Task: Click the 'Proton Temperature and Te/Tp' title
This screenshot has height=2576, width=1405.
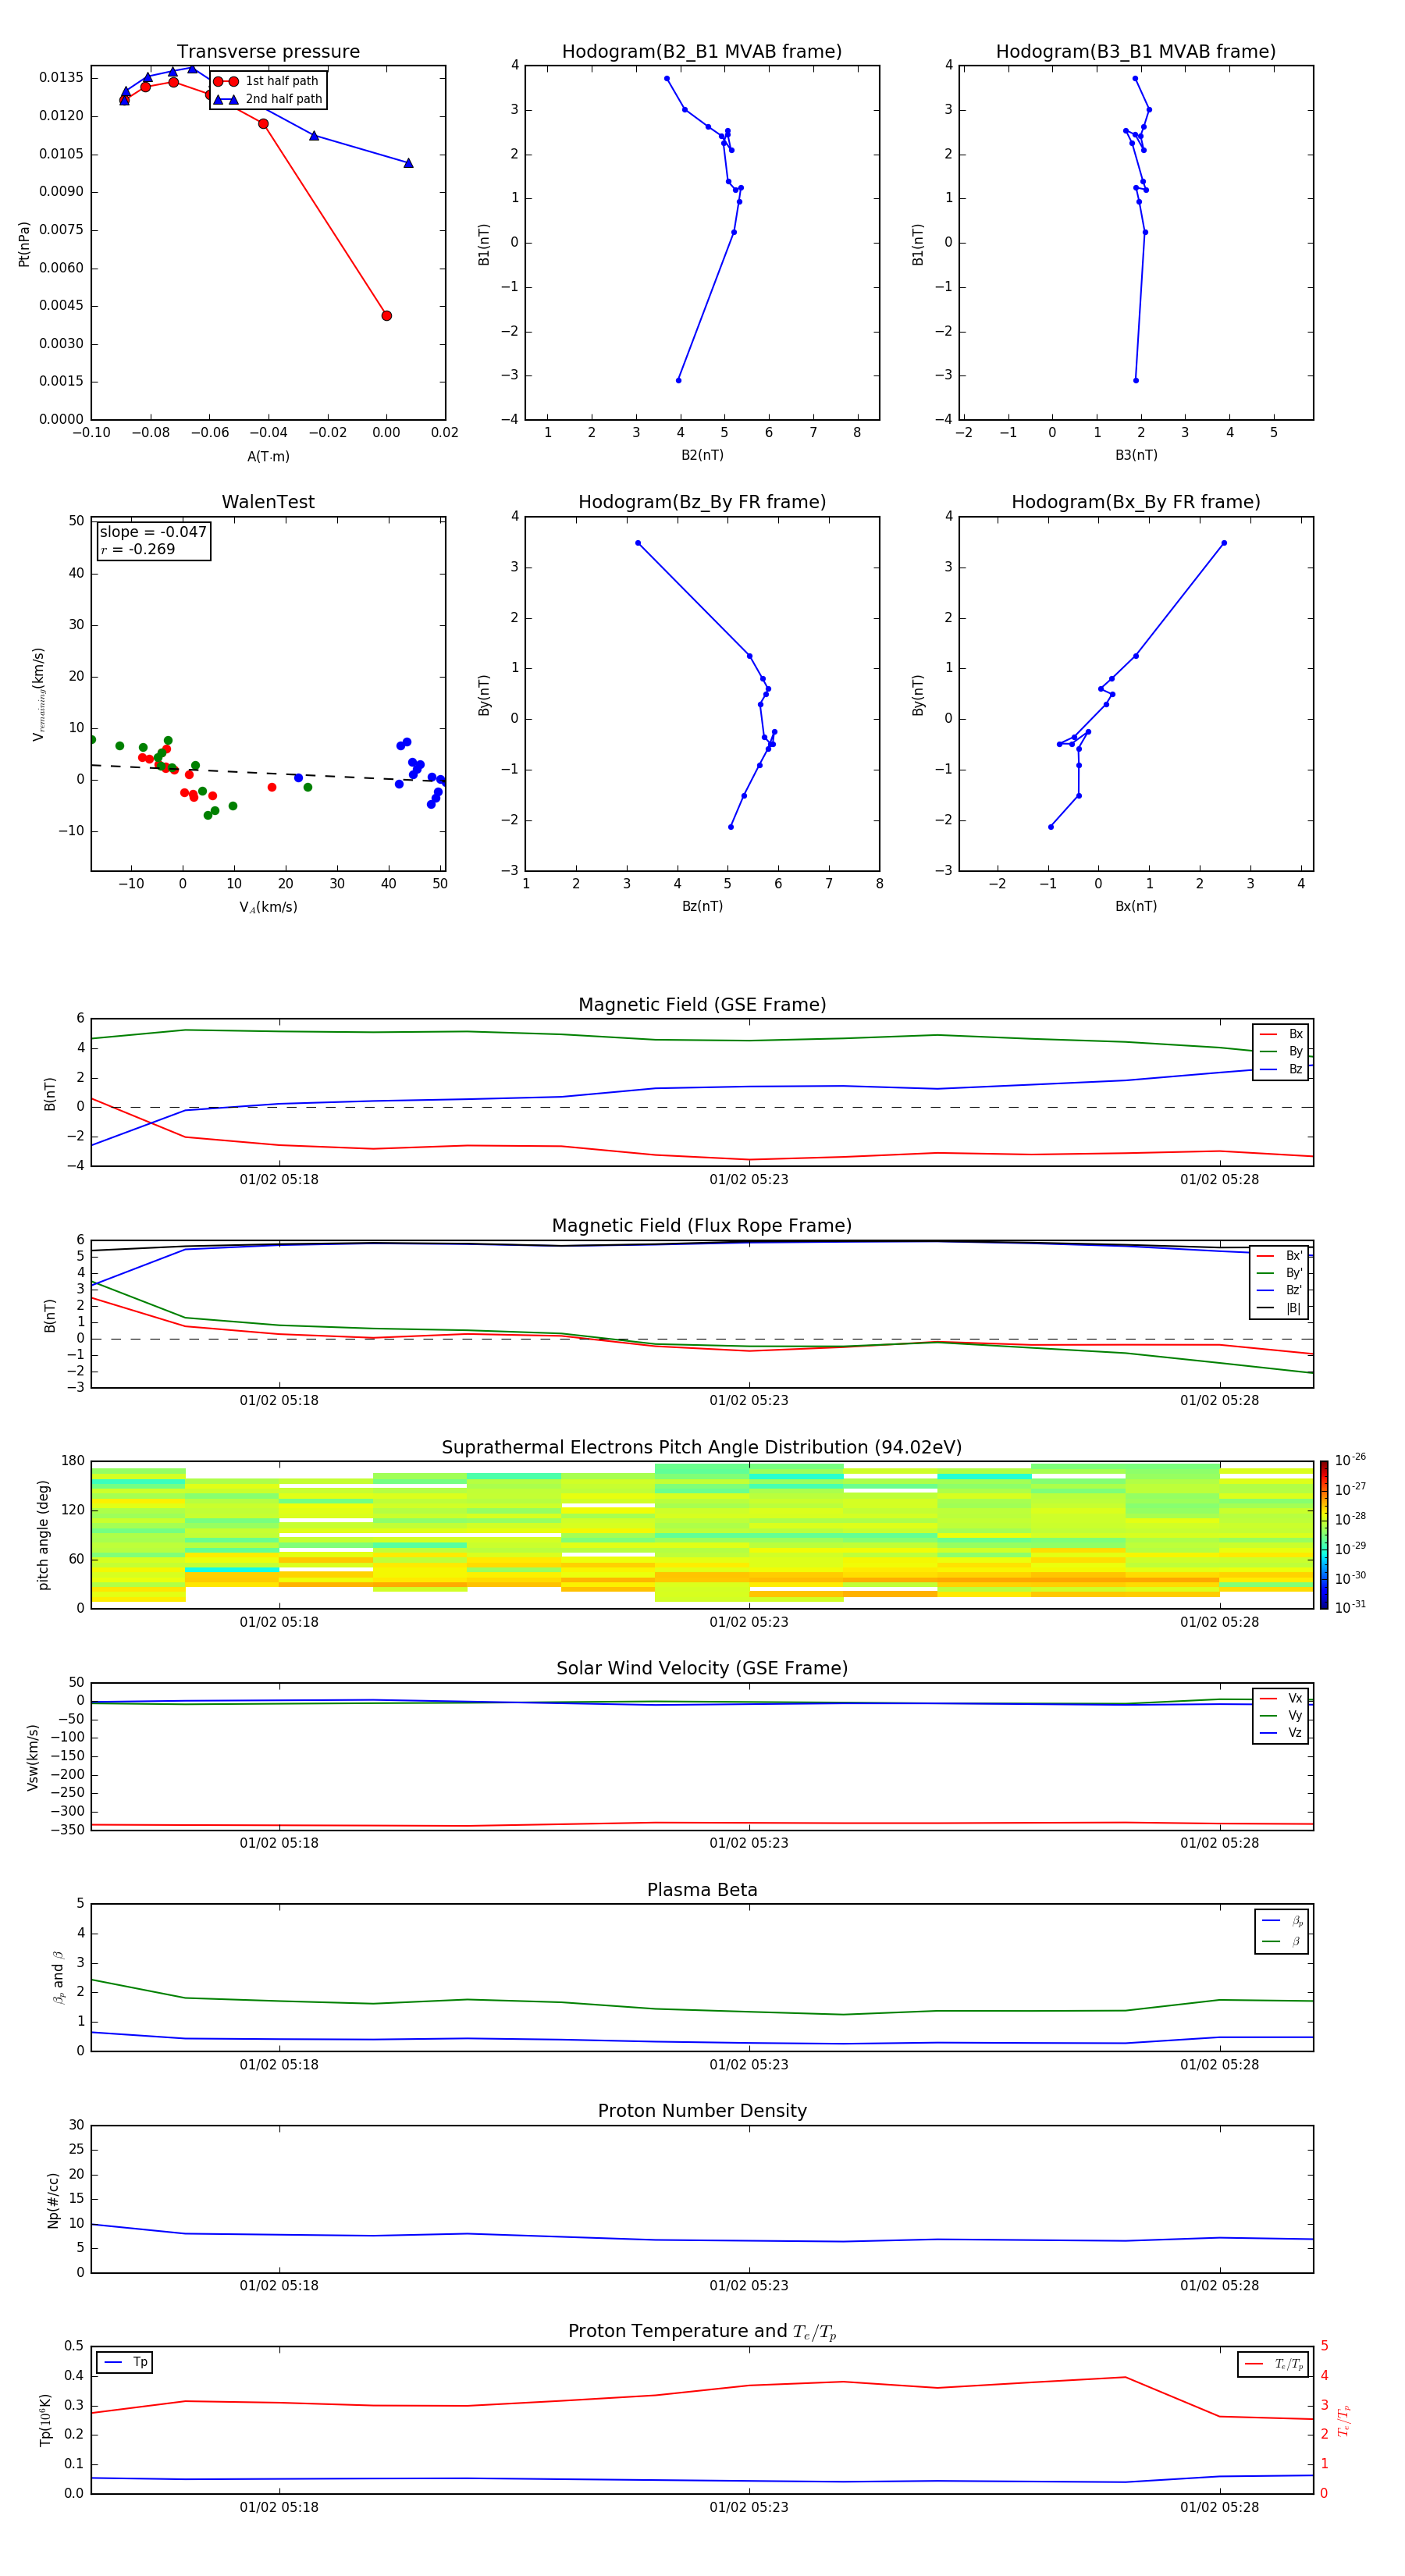Action: [702, 2332]
